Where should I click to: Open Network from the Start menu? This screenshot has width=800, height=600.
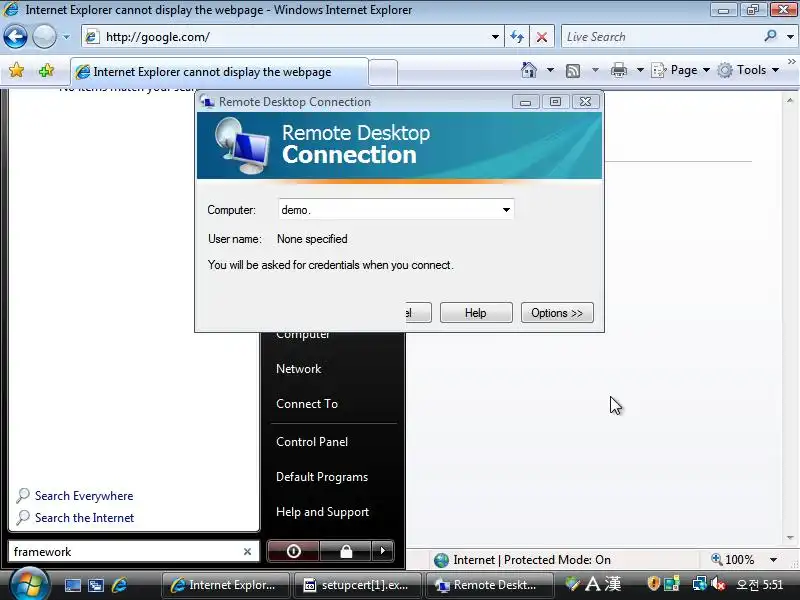[298, 369]
